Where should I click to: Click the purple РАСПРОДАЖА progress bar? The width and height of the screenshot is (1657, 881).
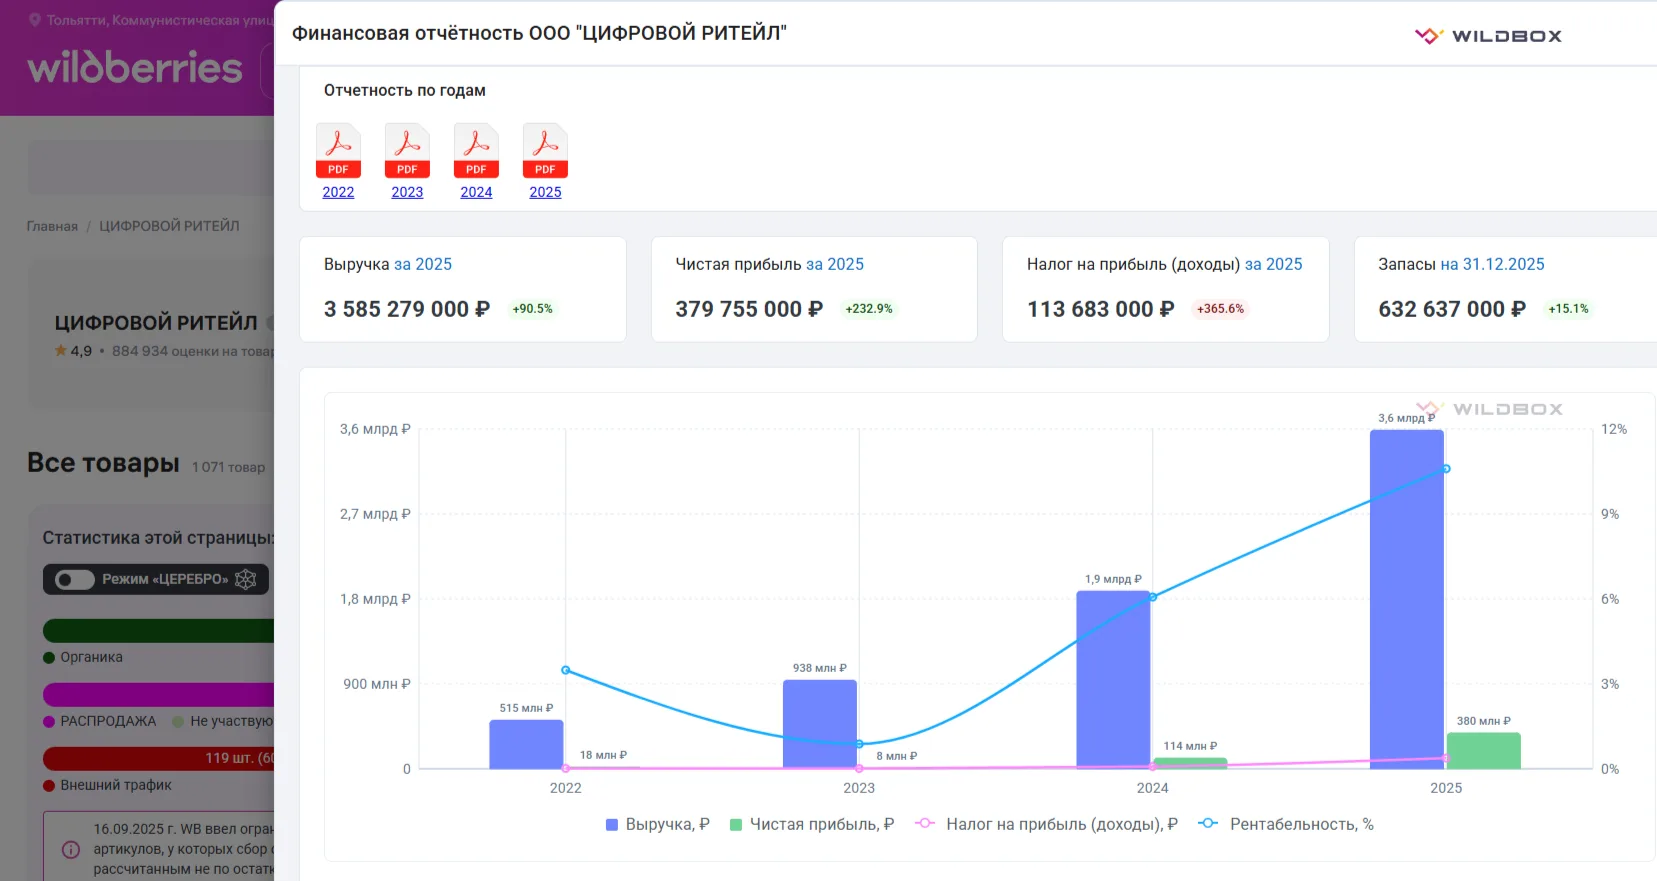158,695
